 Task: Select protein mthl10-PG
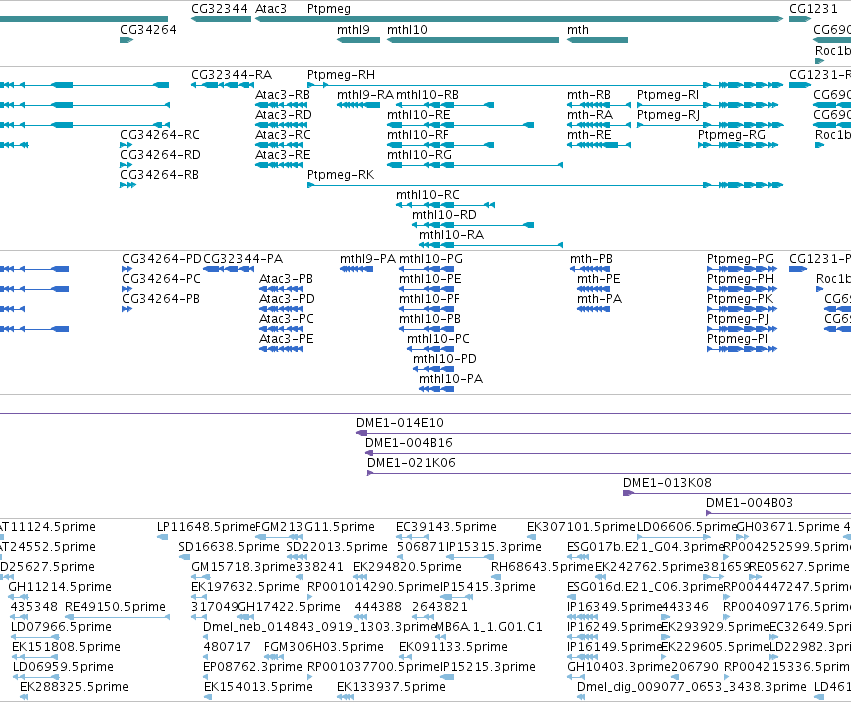(431, 259)
